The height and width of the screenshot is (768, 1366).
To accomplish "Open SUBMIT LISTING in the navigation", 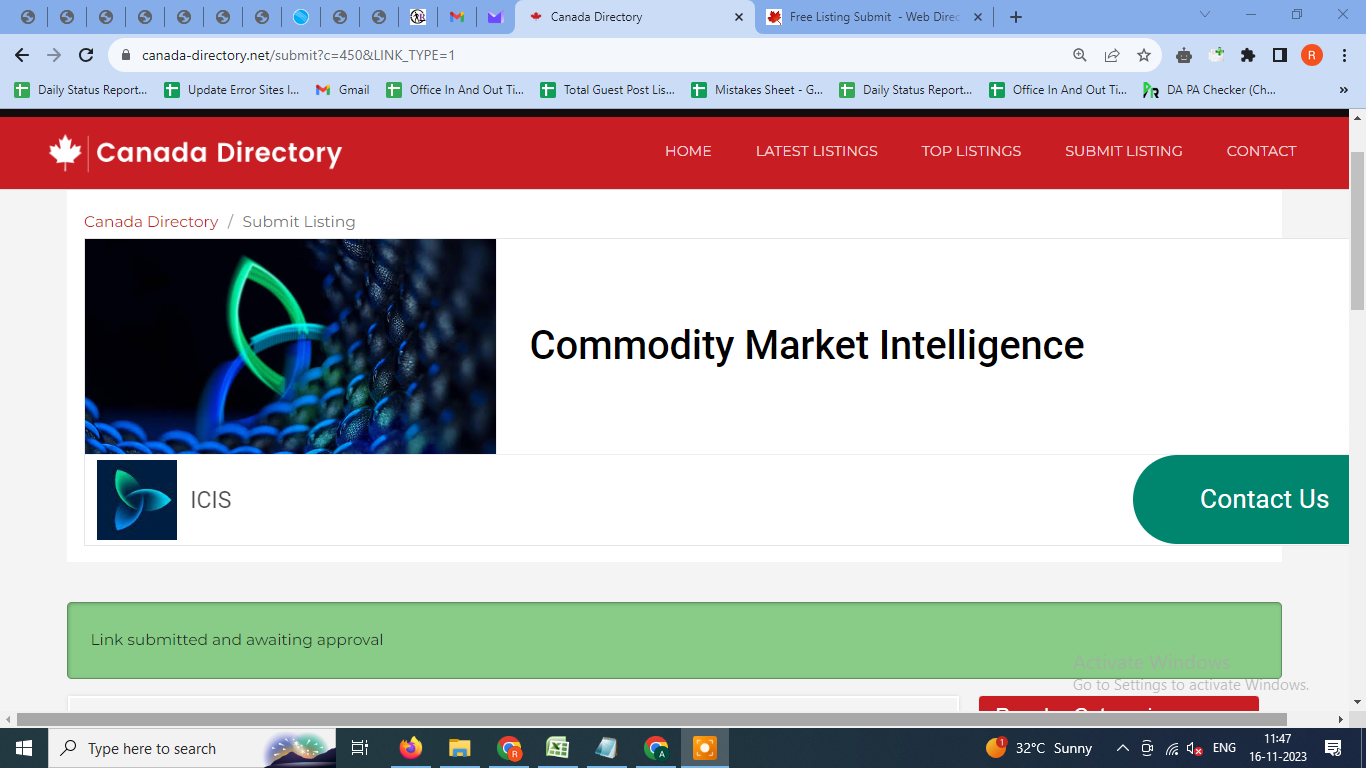I will pos(1123,151).
